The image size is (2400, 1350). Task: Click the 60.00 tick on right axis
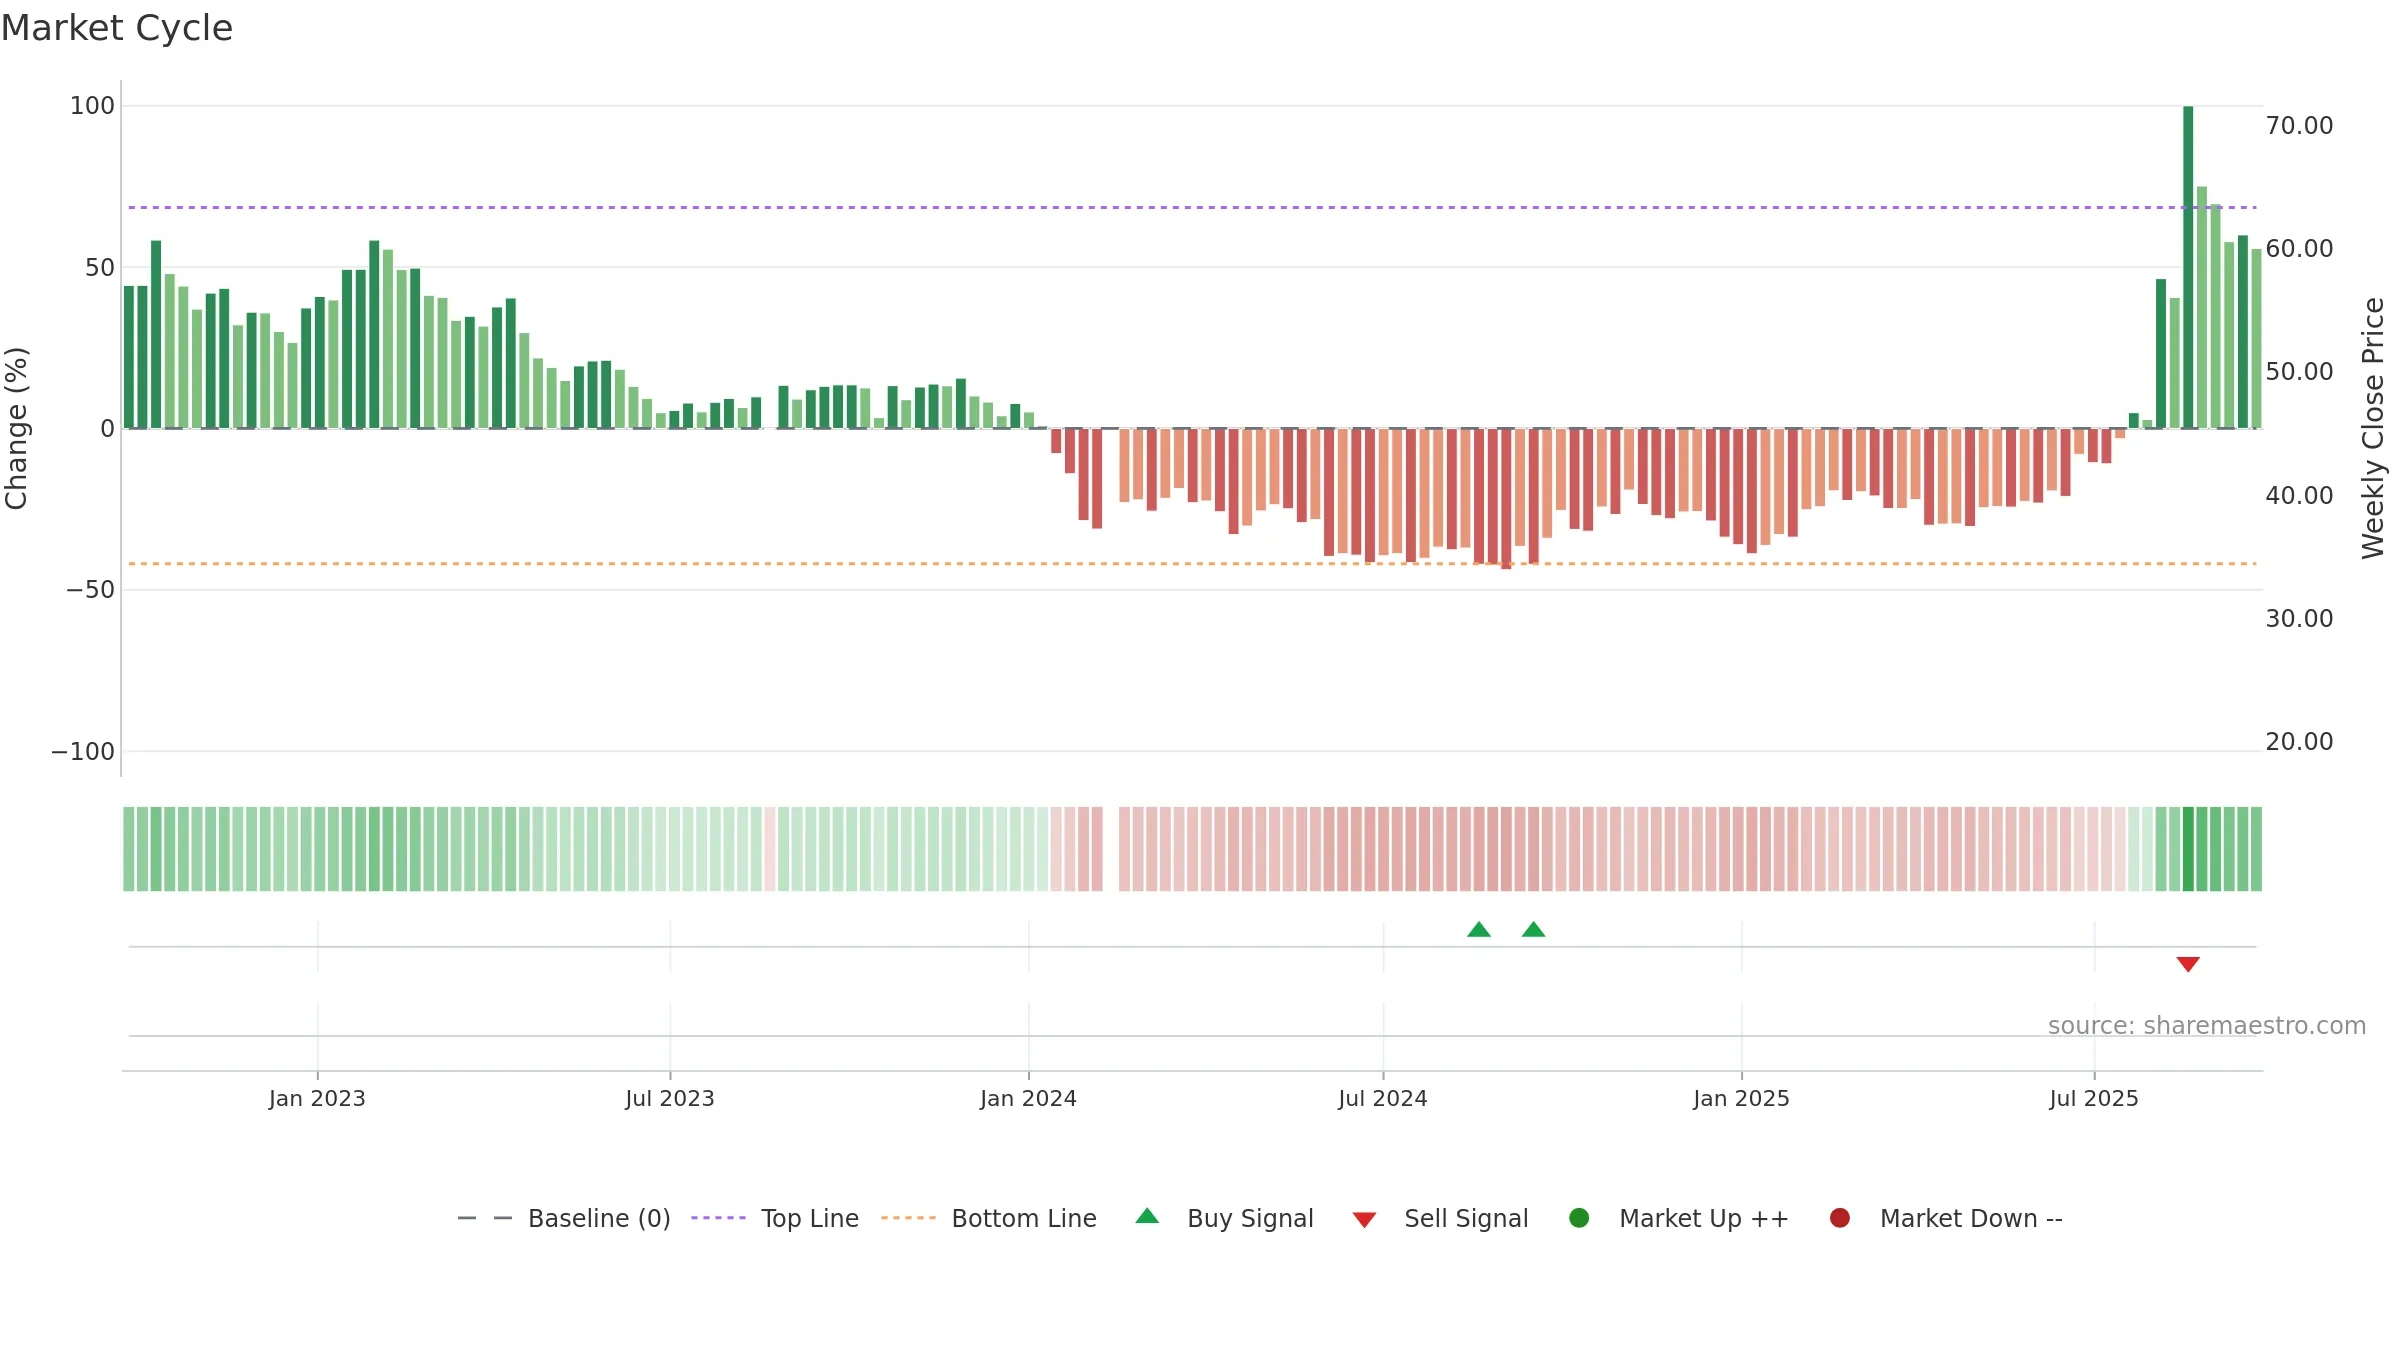click(2299, 248)
